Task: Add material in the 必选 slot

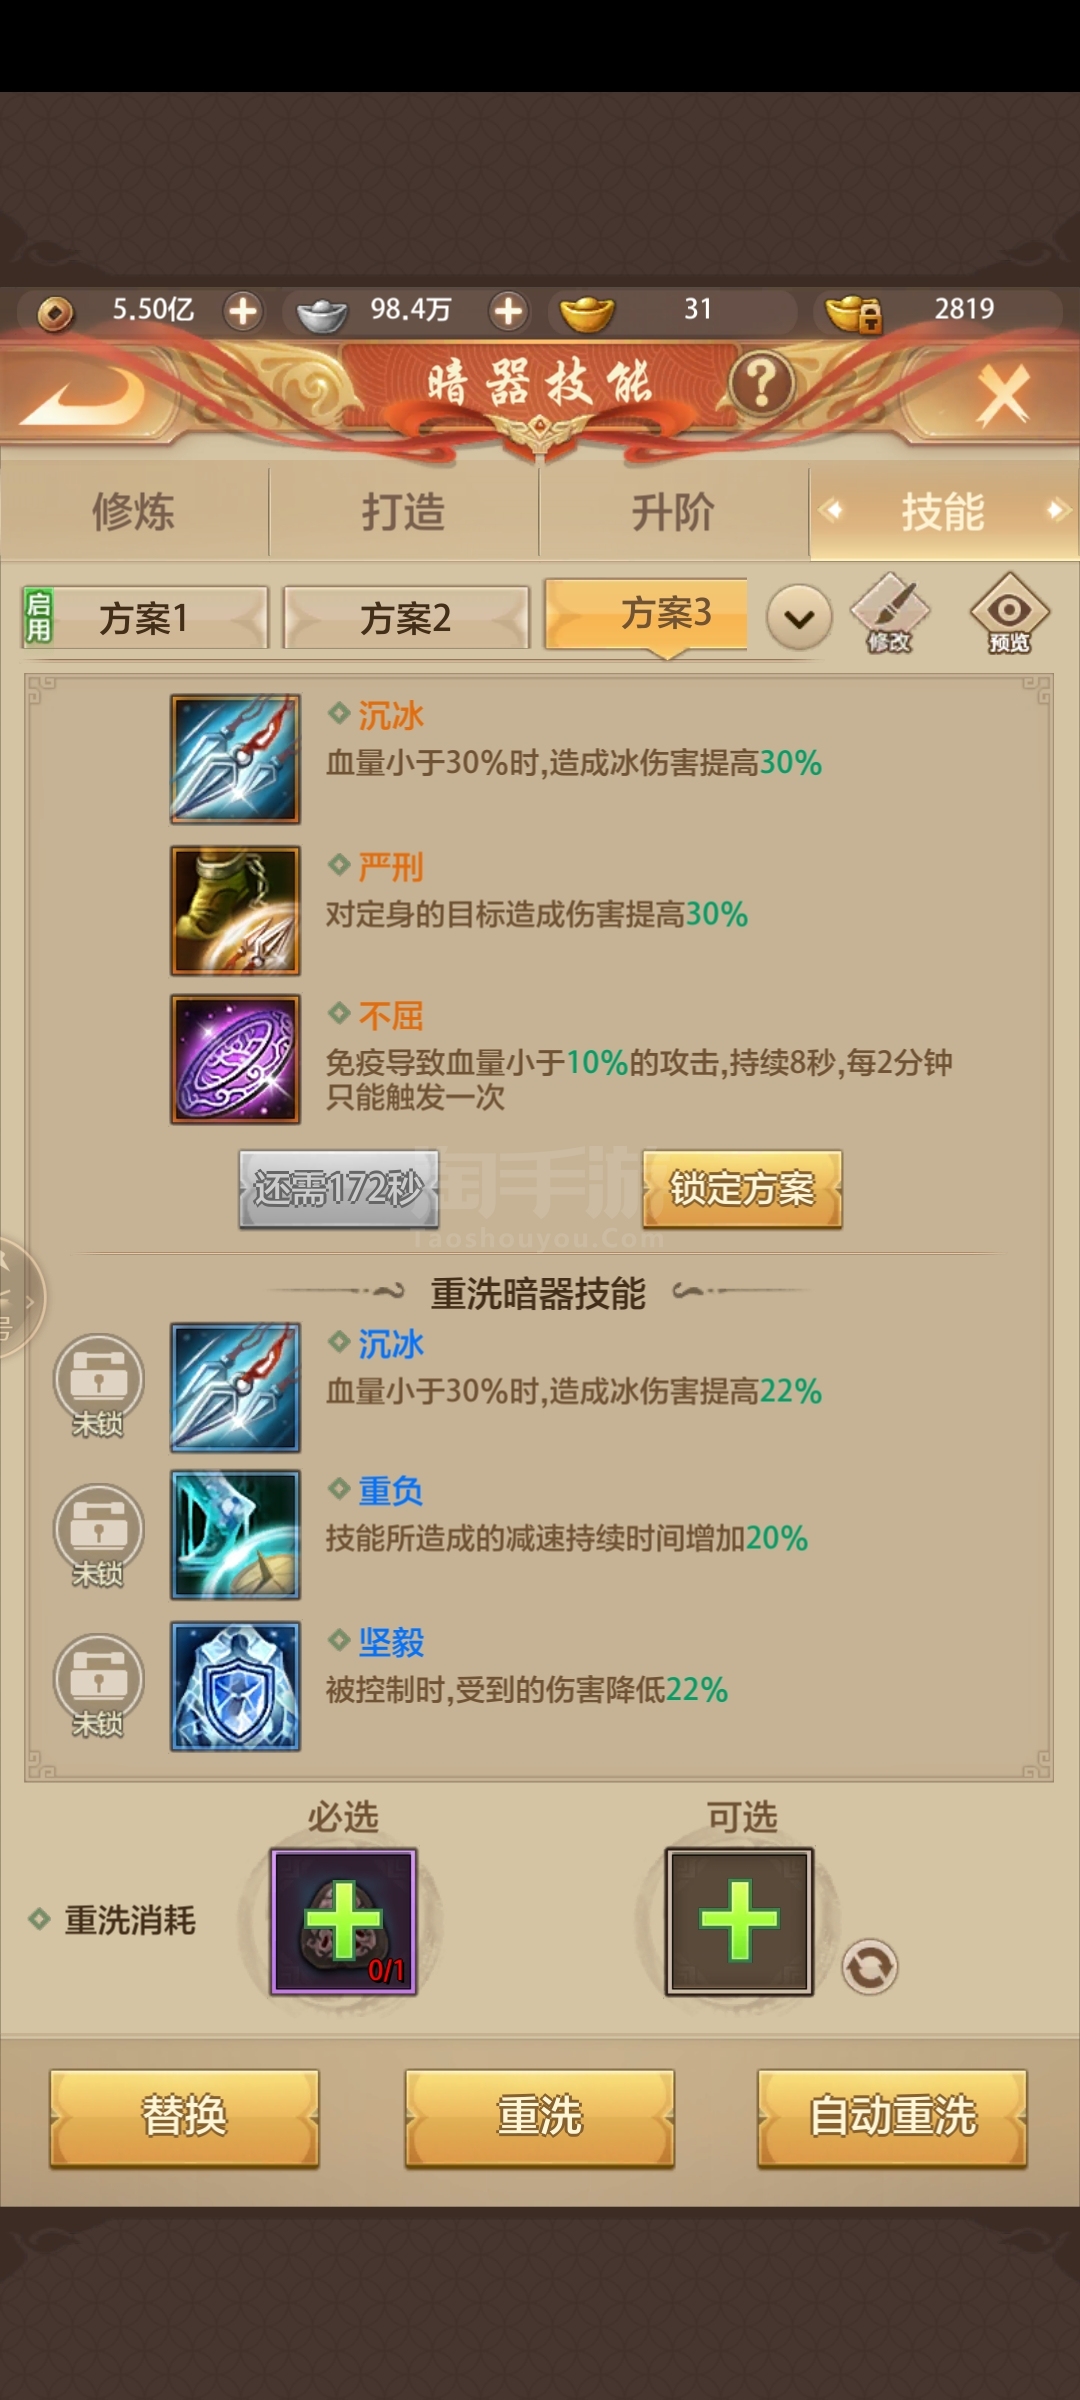Action: pos(343,1921)
